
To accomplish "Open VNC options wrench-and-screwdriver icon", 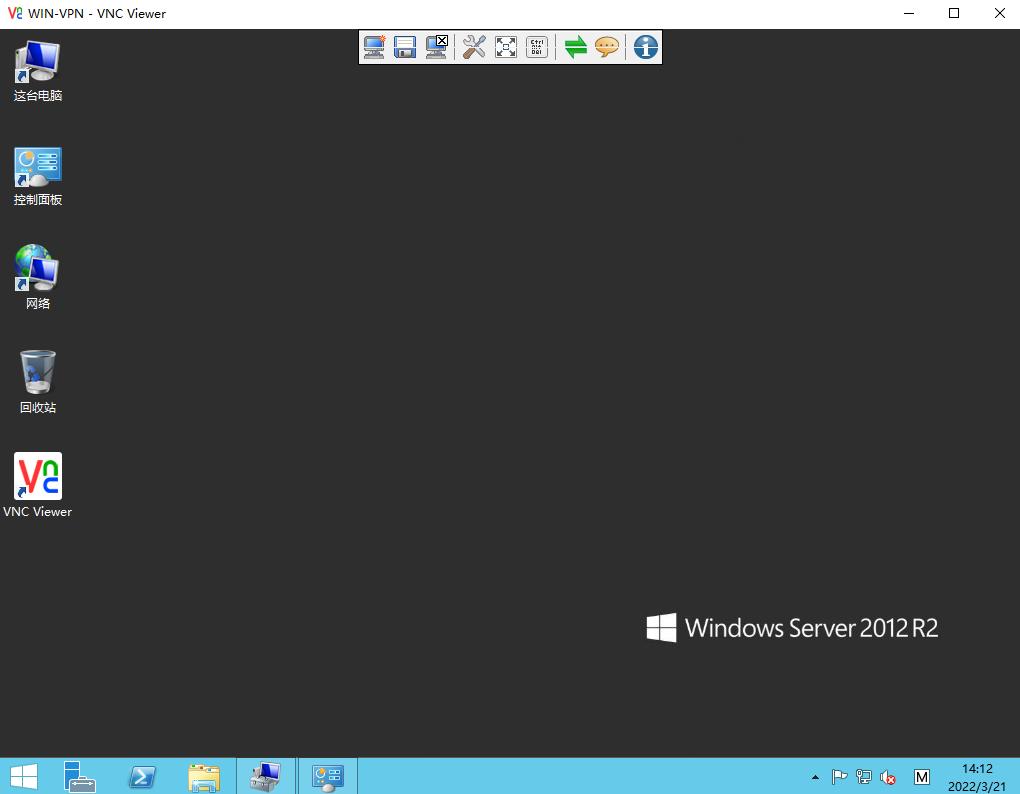I will (474, 47).
